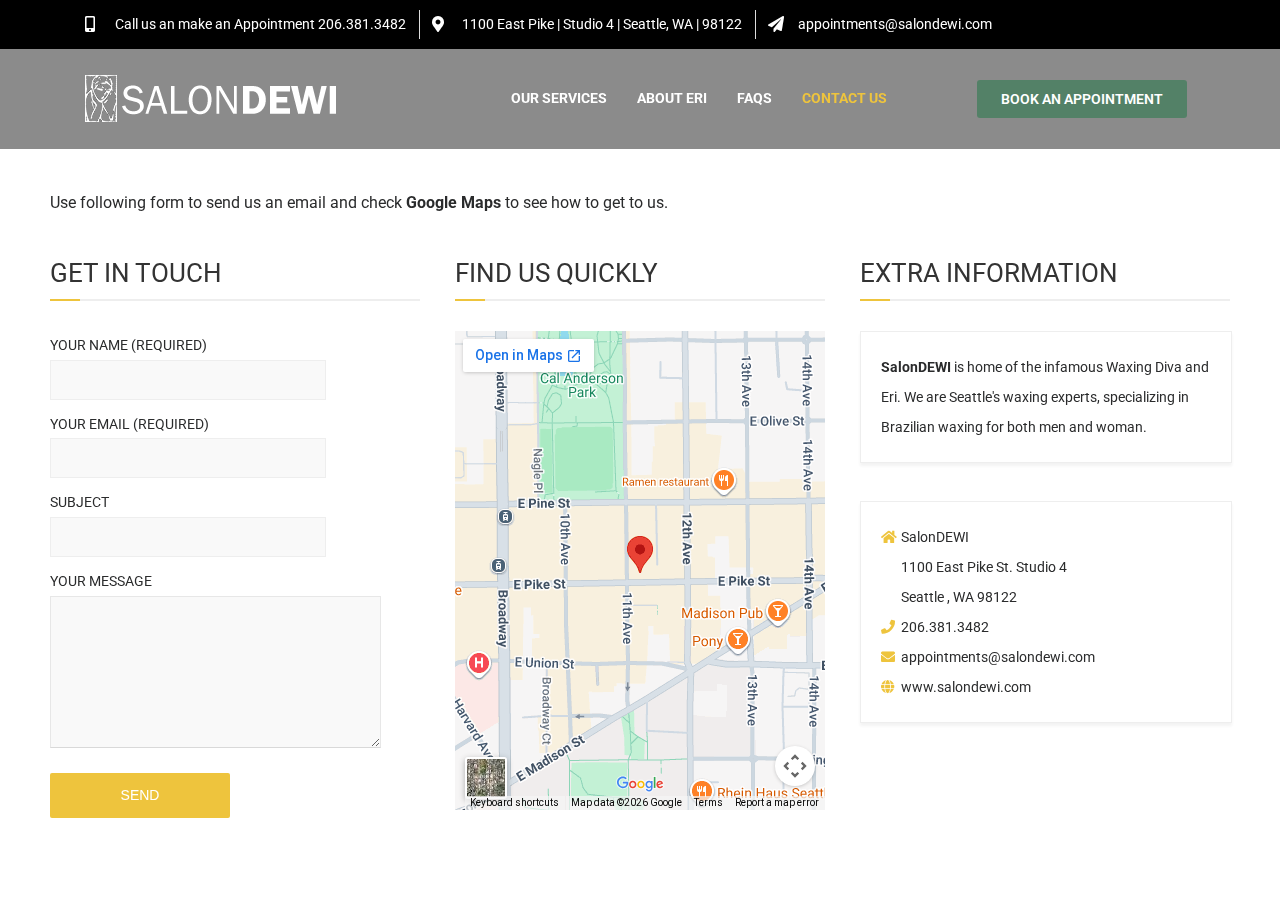The image size is (1280, 900).
Task: Click the paper plane icon beside the email
Action: point(776,24)
